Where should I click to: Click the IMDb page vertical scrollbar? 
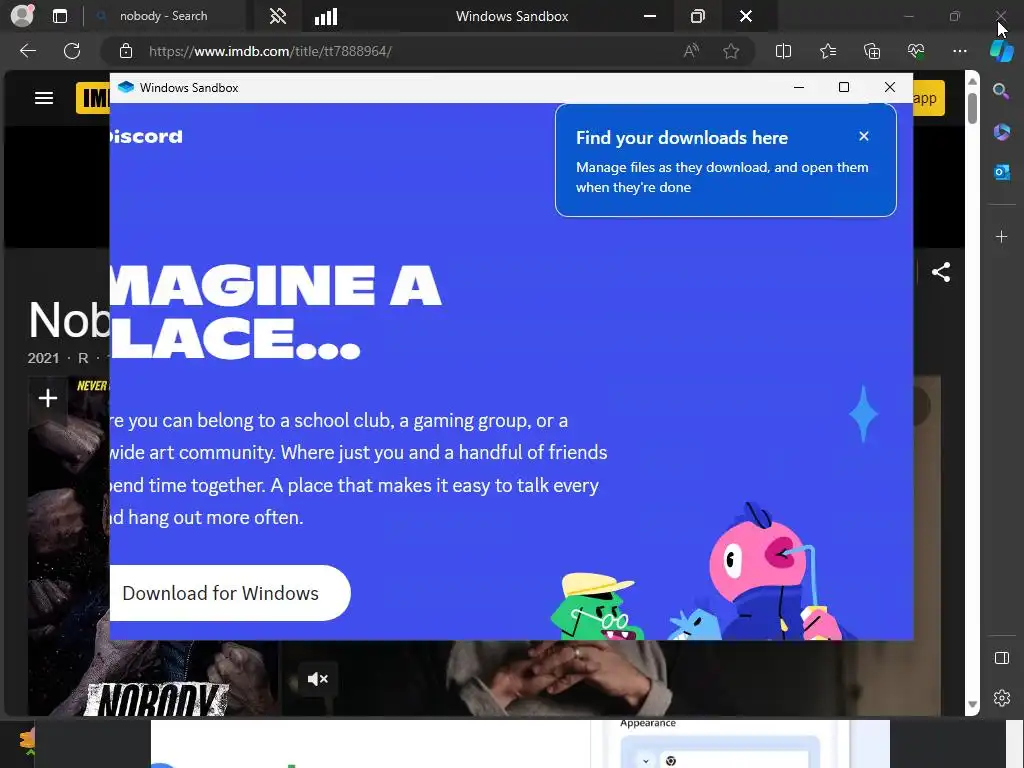coord(972,108)
